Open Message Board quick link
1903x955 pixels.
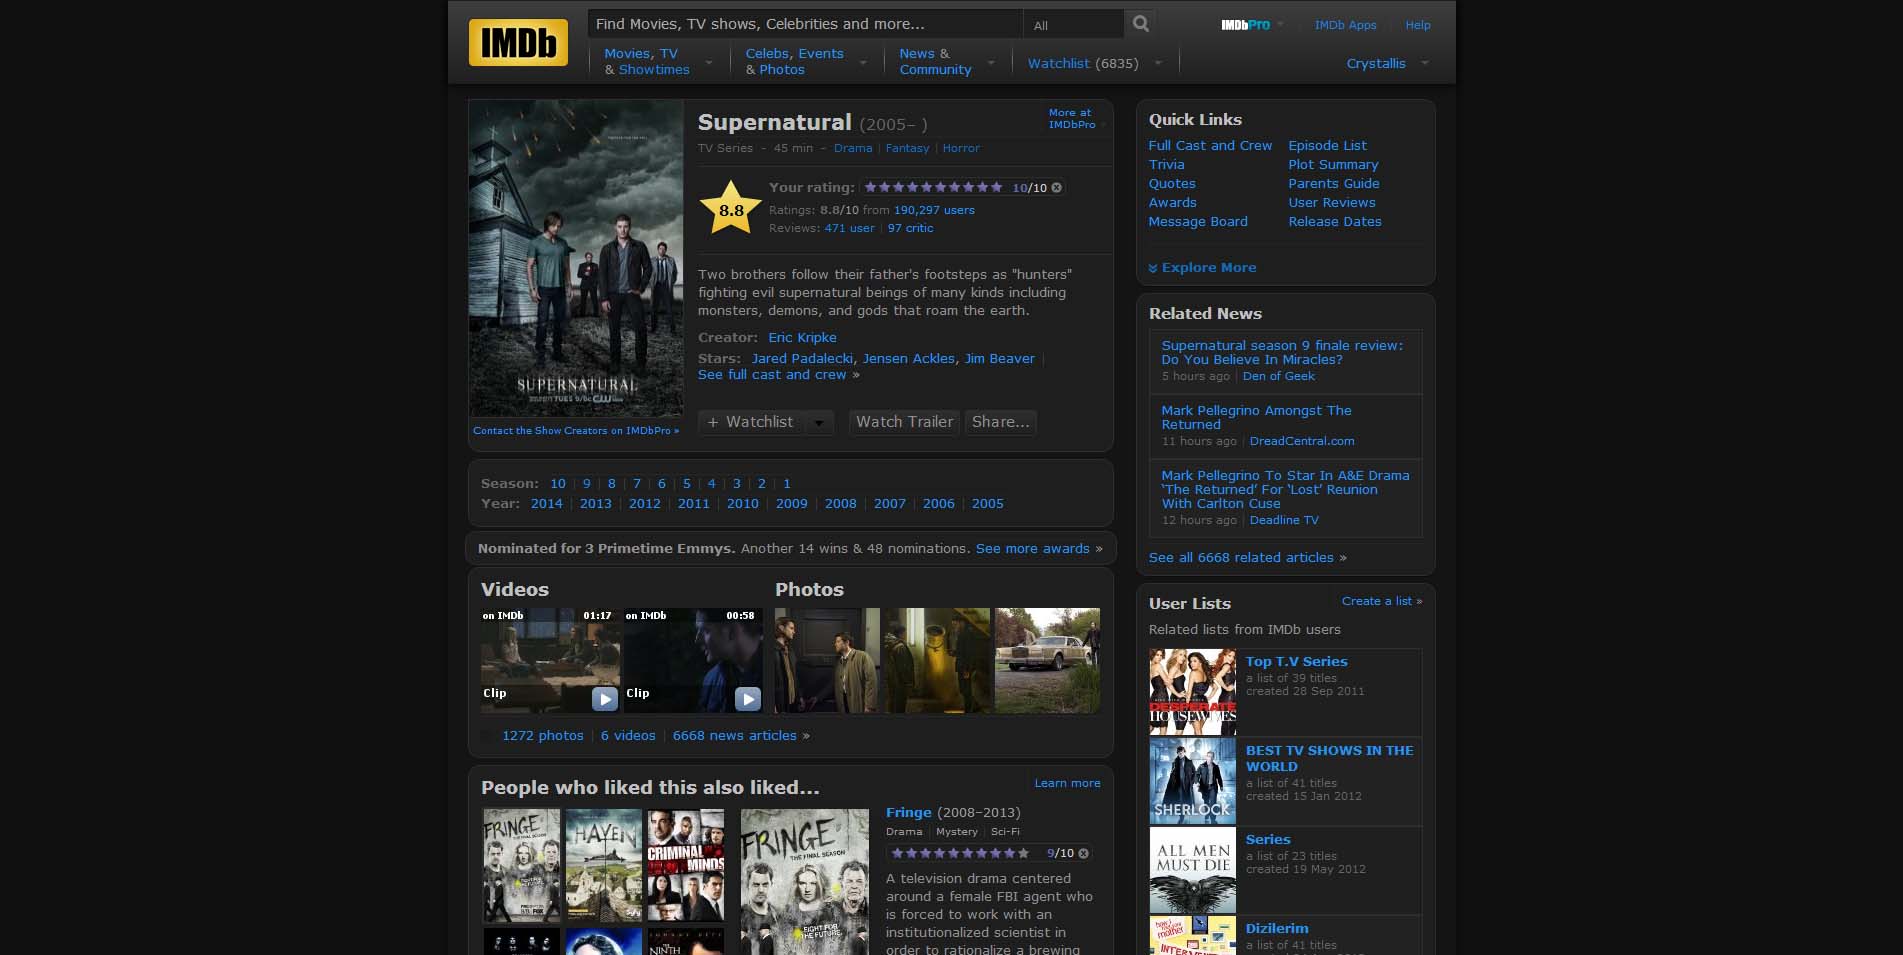click(x=1198, y=222)
